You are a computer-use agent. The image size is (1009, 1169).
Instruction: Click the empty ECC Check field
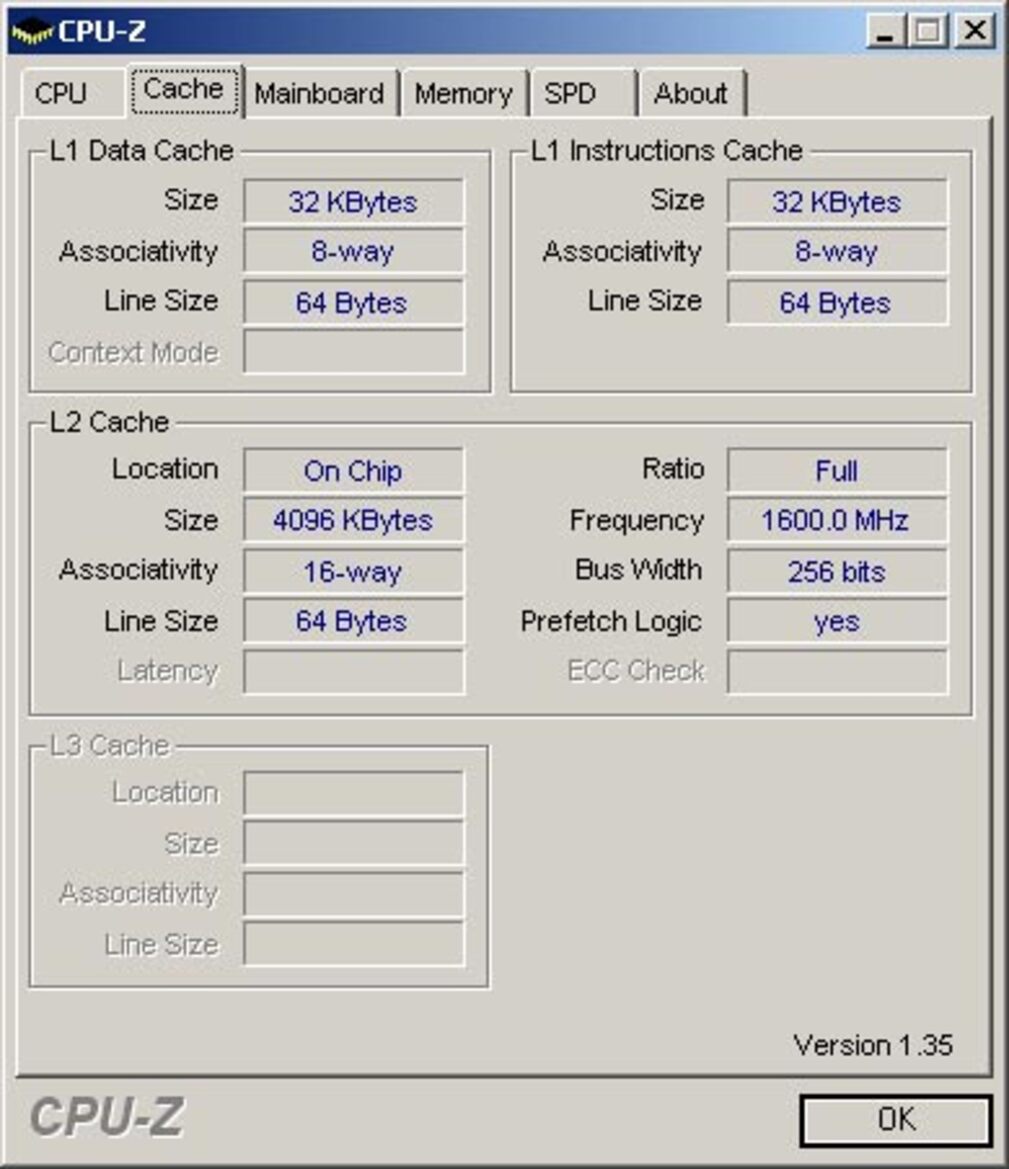pos(837,671)
